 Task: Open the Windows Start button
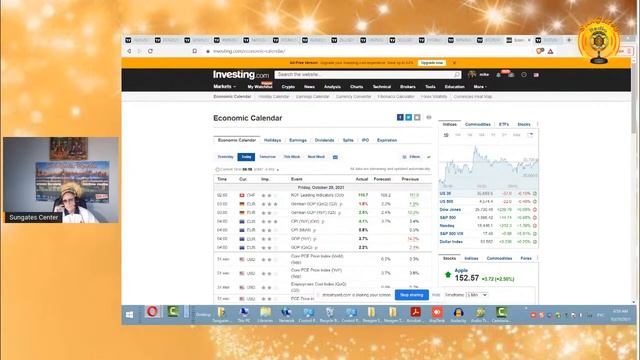[x=129, y=315]
